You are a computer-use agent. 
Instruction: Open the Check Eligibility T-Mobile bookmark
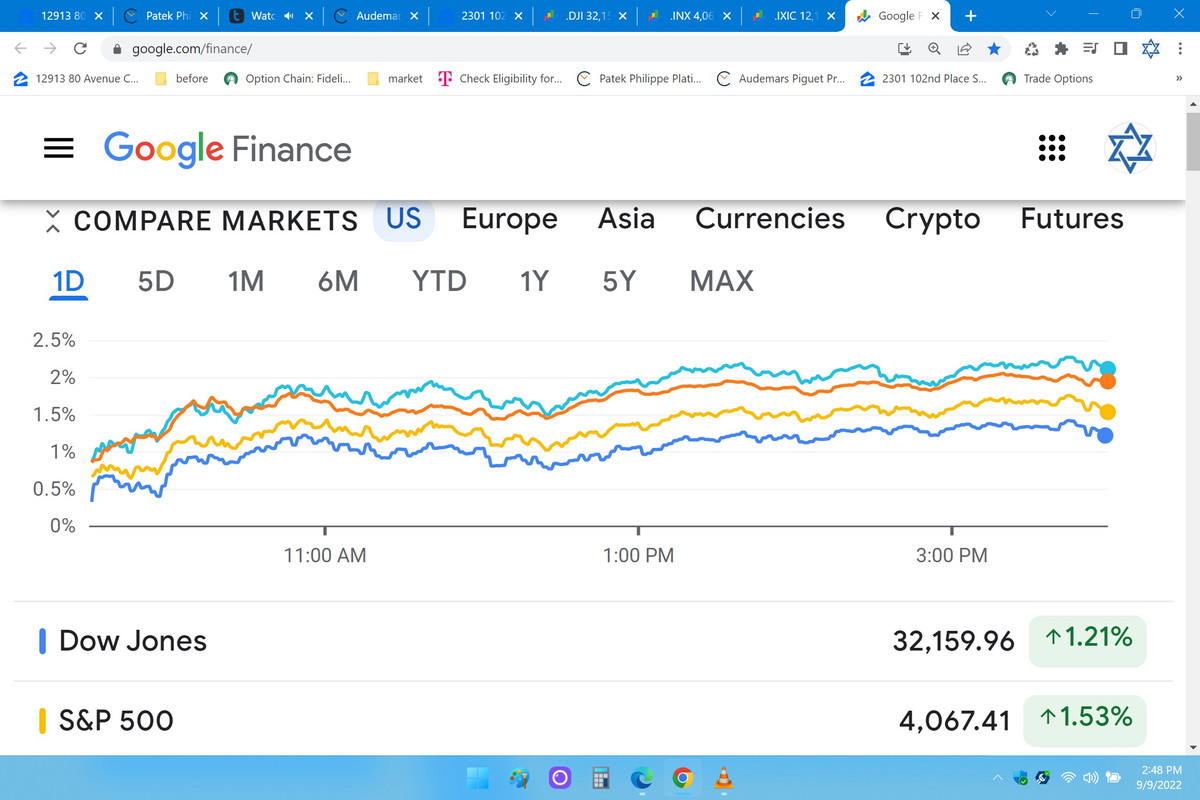500,78
